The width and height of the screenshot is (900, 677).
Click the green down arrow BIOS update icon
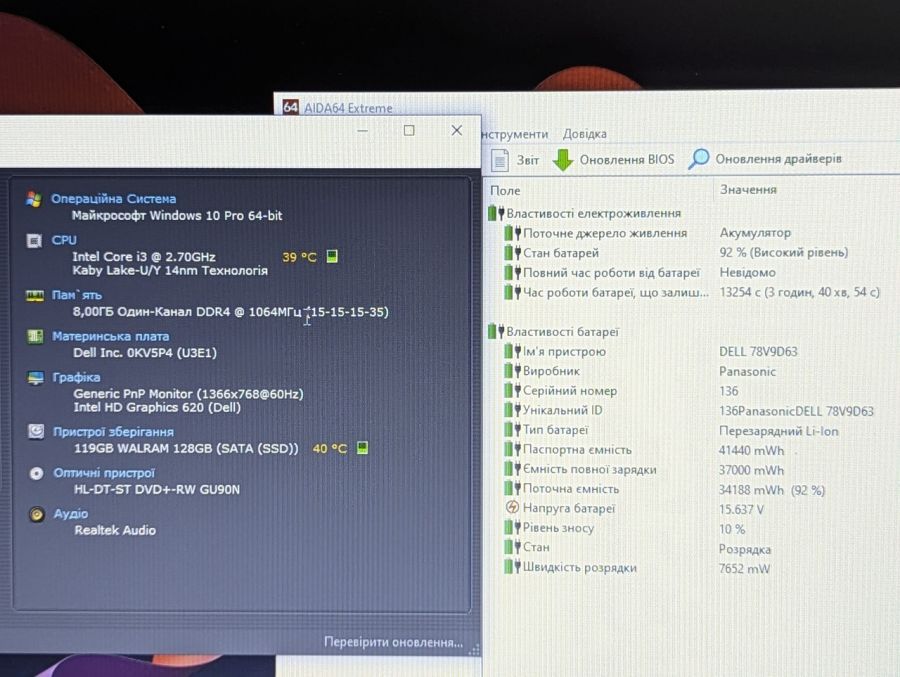click(x=563, y=160)
